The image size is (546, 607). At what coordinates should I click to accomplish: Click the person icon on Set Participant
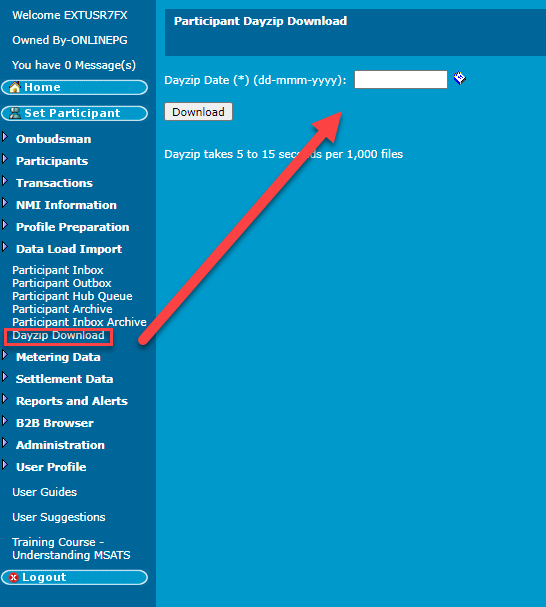coord(15,113)
